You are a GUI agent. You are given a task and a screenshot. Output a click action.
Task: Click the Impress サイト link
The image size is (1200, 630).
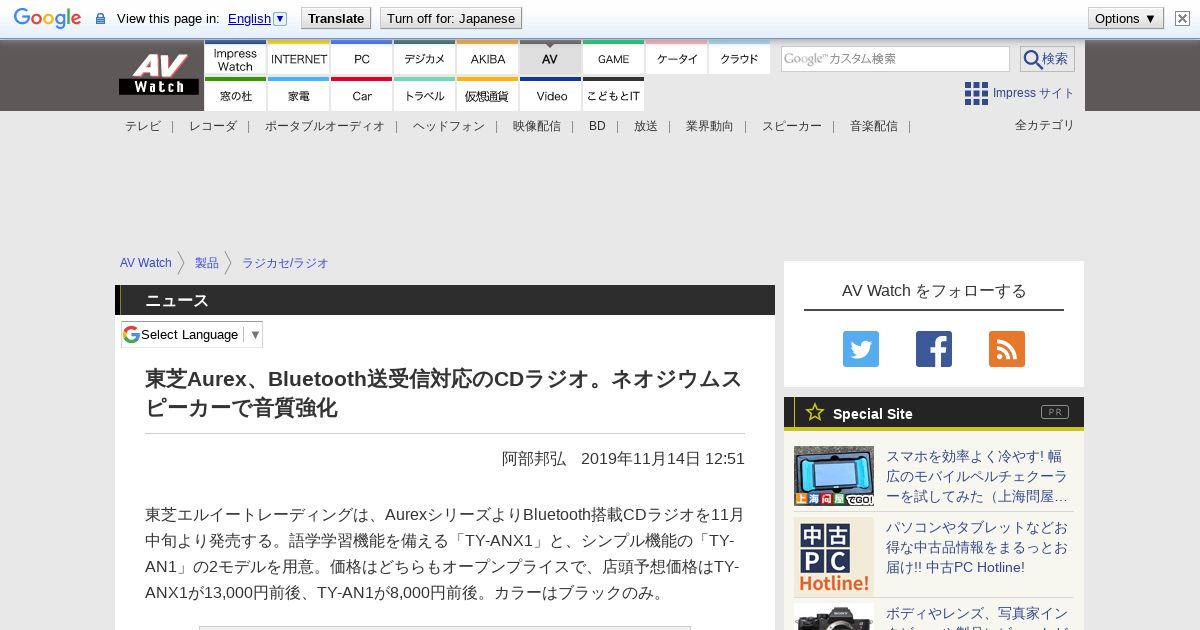pyautogui.click(x=1033, y=93)
